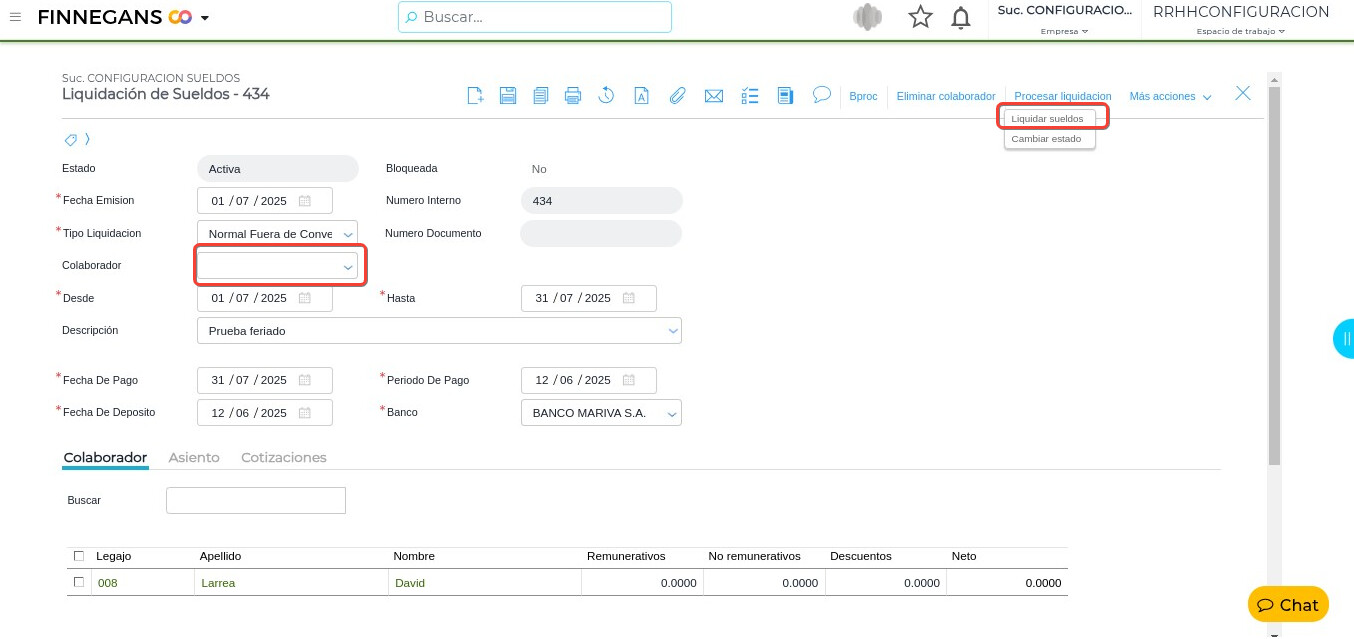Print the liquidación with printer icon

[573, 96]
